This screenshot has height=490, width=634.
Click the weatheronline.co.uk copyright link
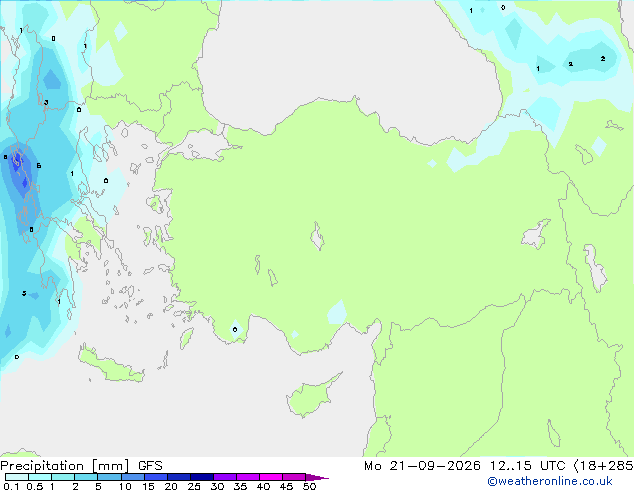549,481
